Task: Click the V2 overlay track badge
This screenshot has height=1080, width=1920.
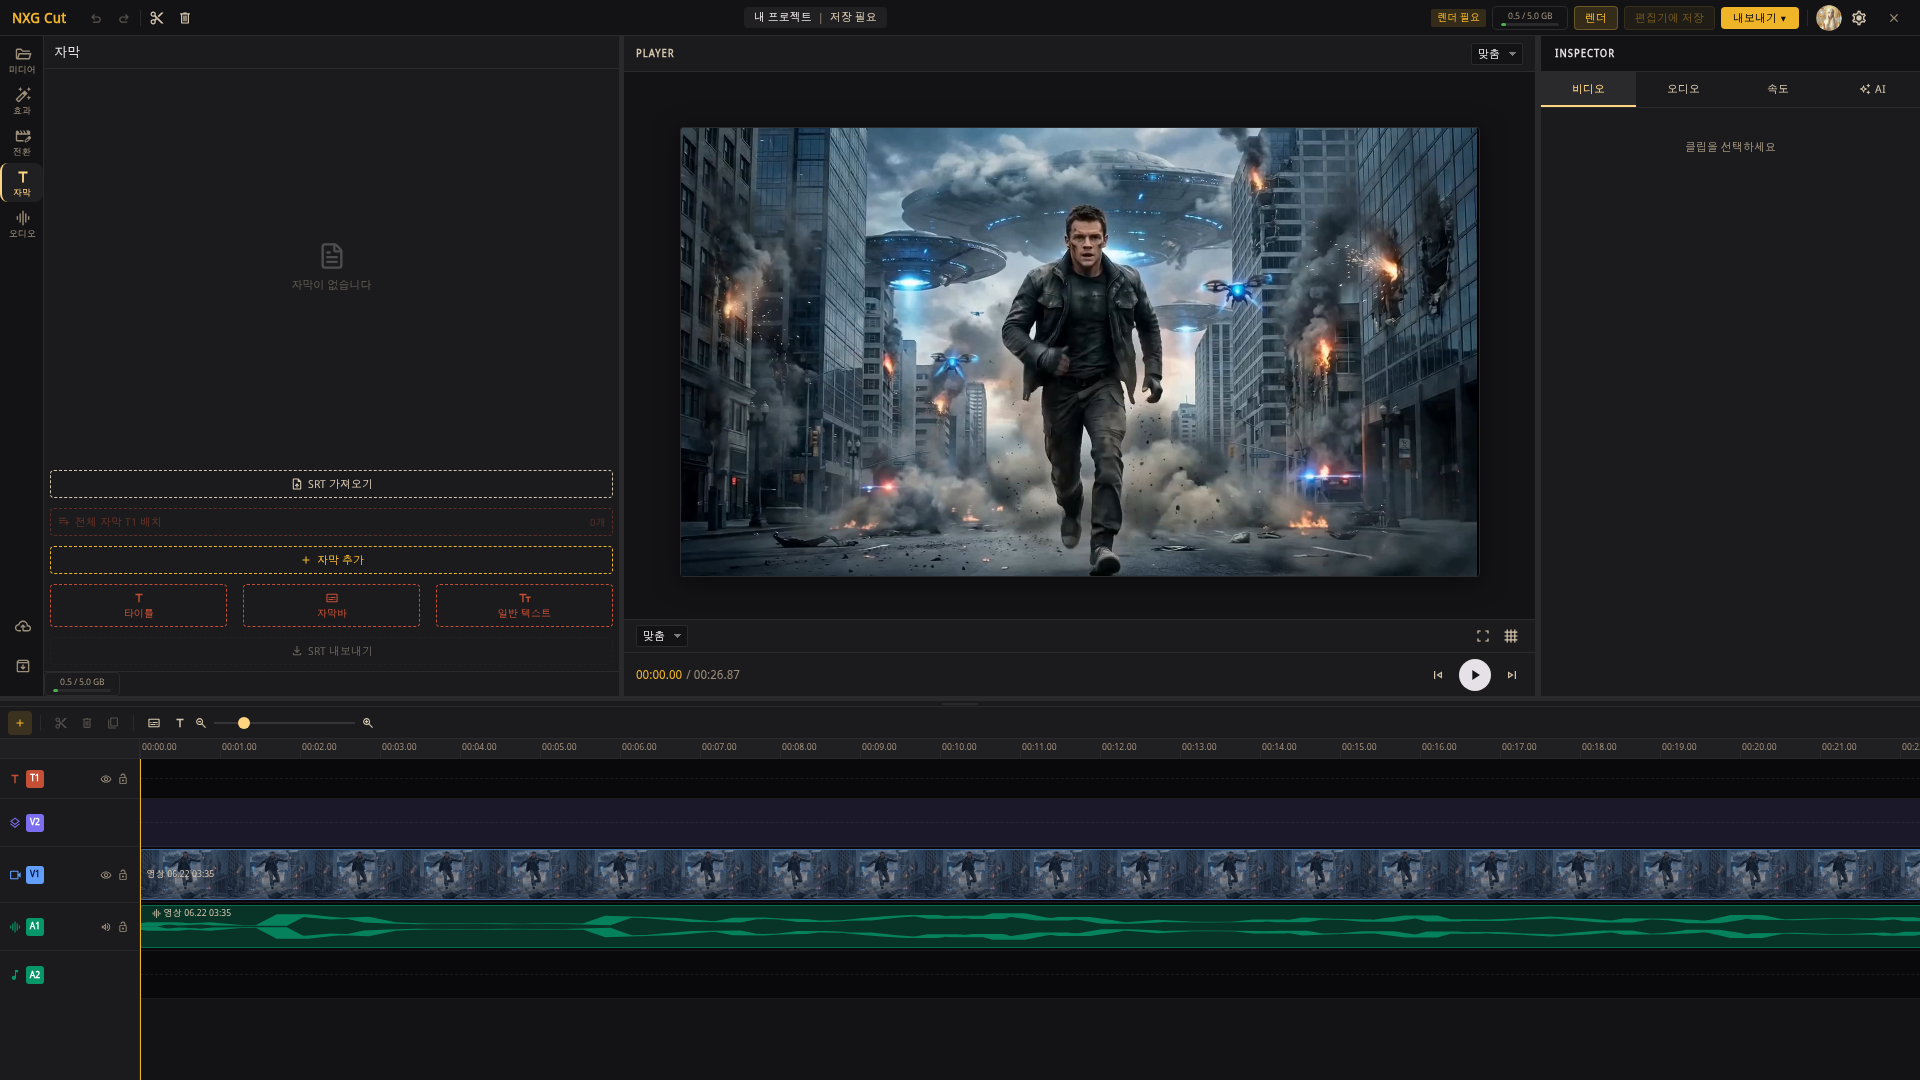Action: [x=35, y=823]
